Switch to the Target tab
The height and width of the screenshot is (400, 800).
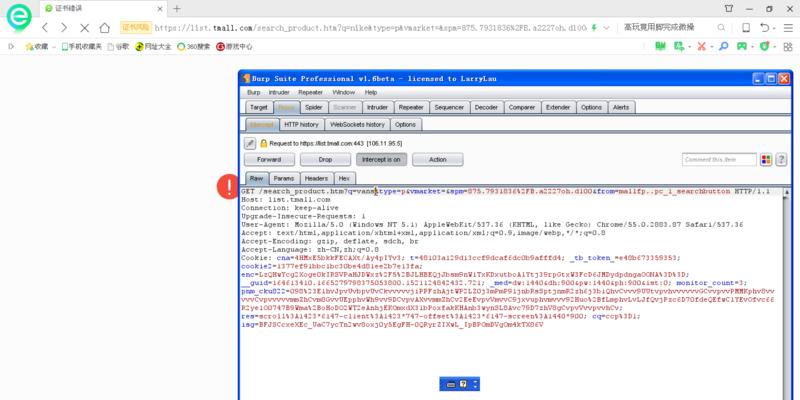pos(259,107)
